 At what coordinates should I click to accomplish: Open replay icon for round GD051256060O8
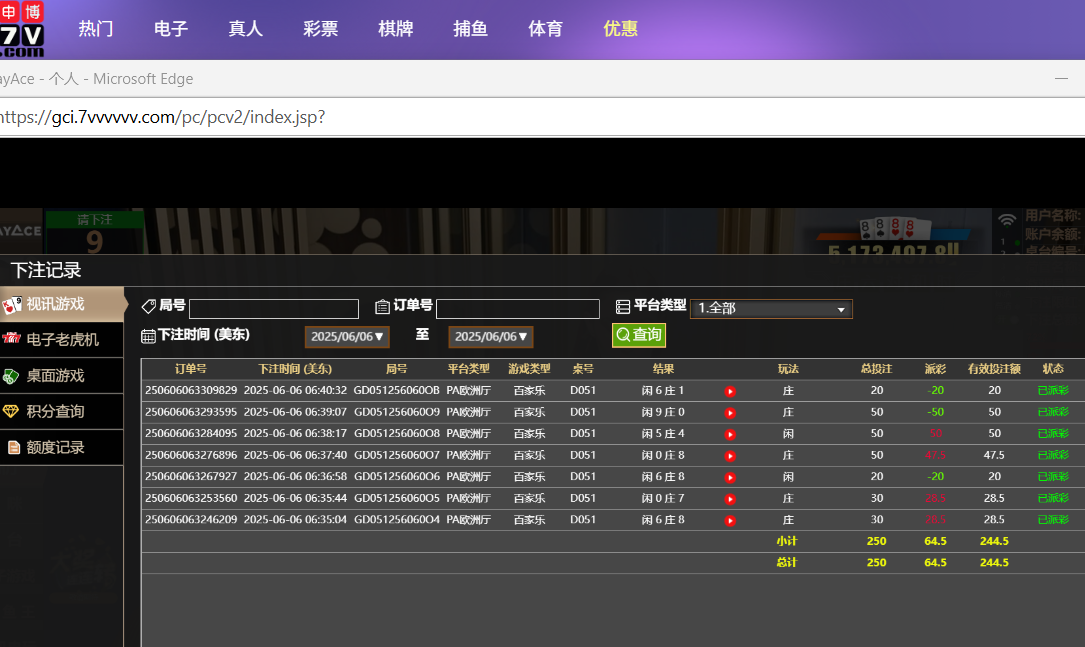click(730, 434)
